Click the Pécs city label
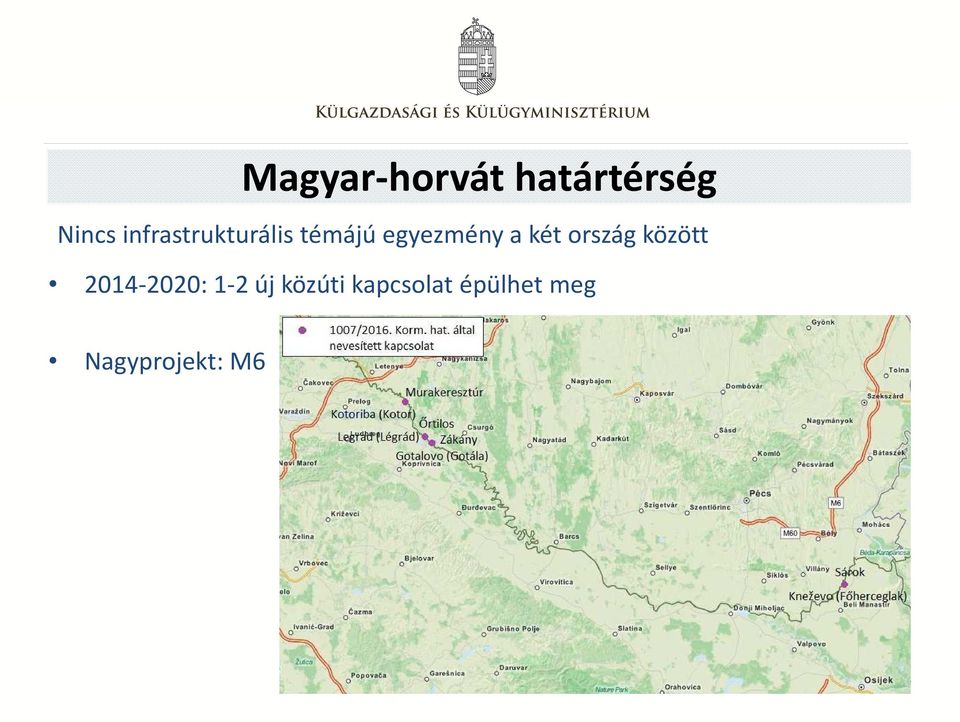The width and height of the screenshot is (960, 722). click(x=760, y=494)
